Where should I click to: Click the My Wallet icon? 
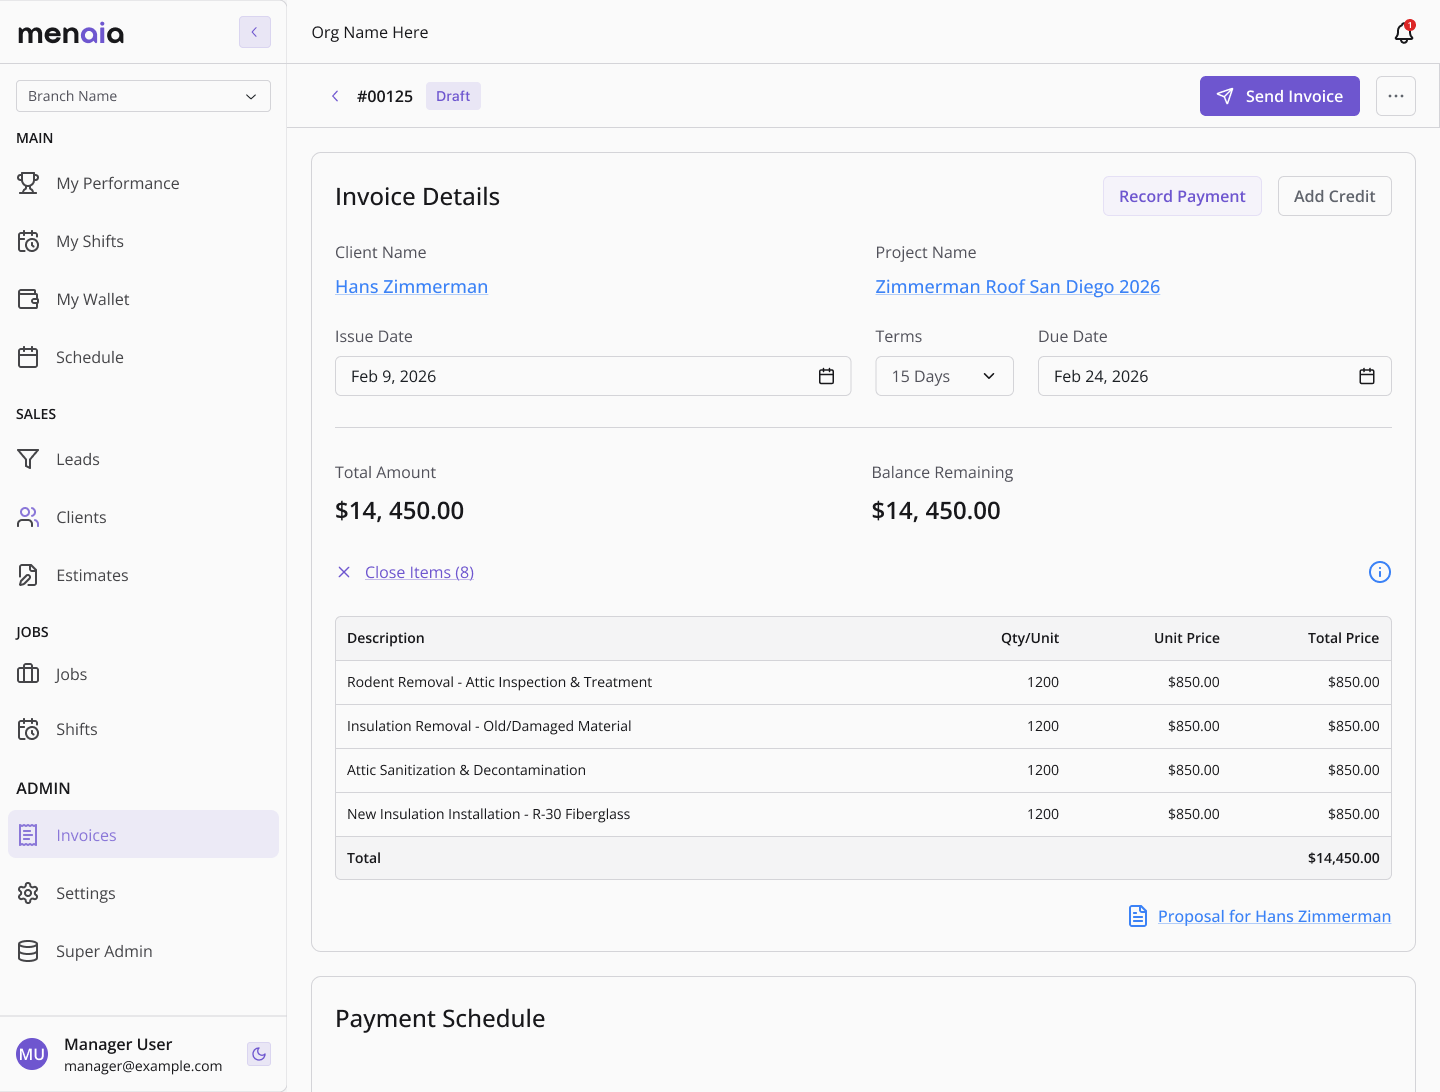click(x=28, y=299)
